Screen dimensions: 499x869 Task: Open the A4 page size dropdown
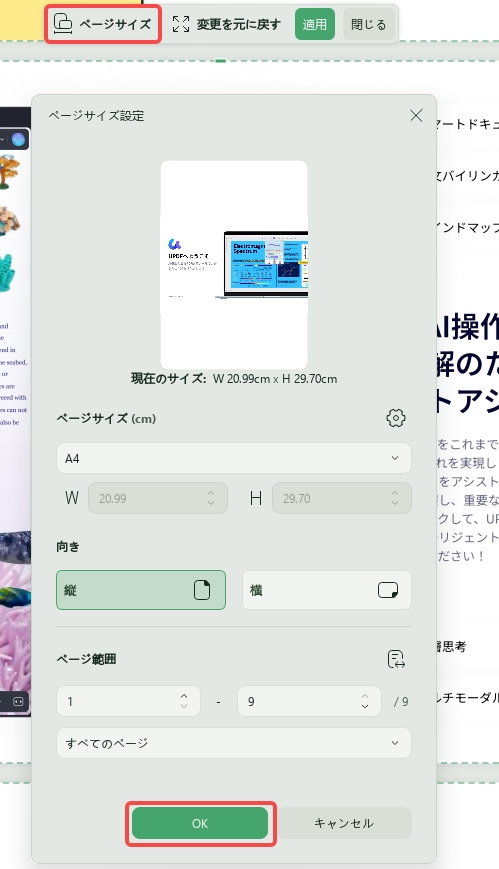click(x=233, y=458)
